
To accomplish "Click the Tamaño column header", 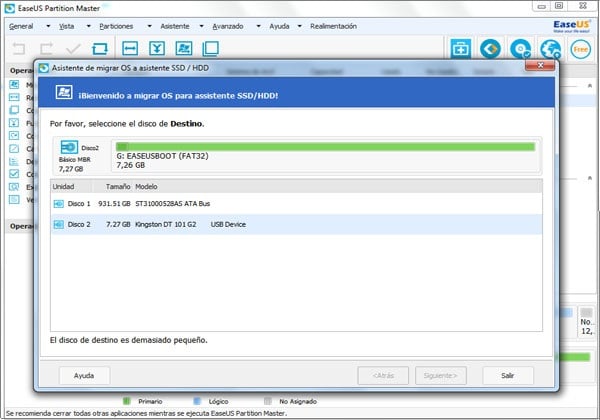I will point(112,187).
